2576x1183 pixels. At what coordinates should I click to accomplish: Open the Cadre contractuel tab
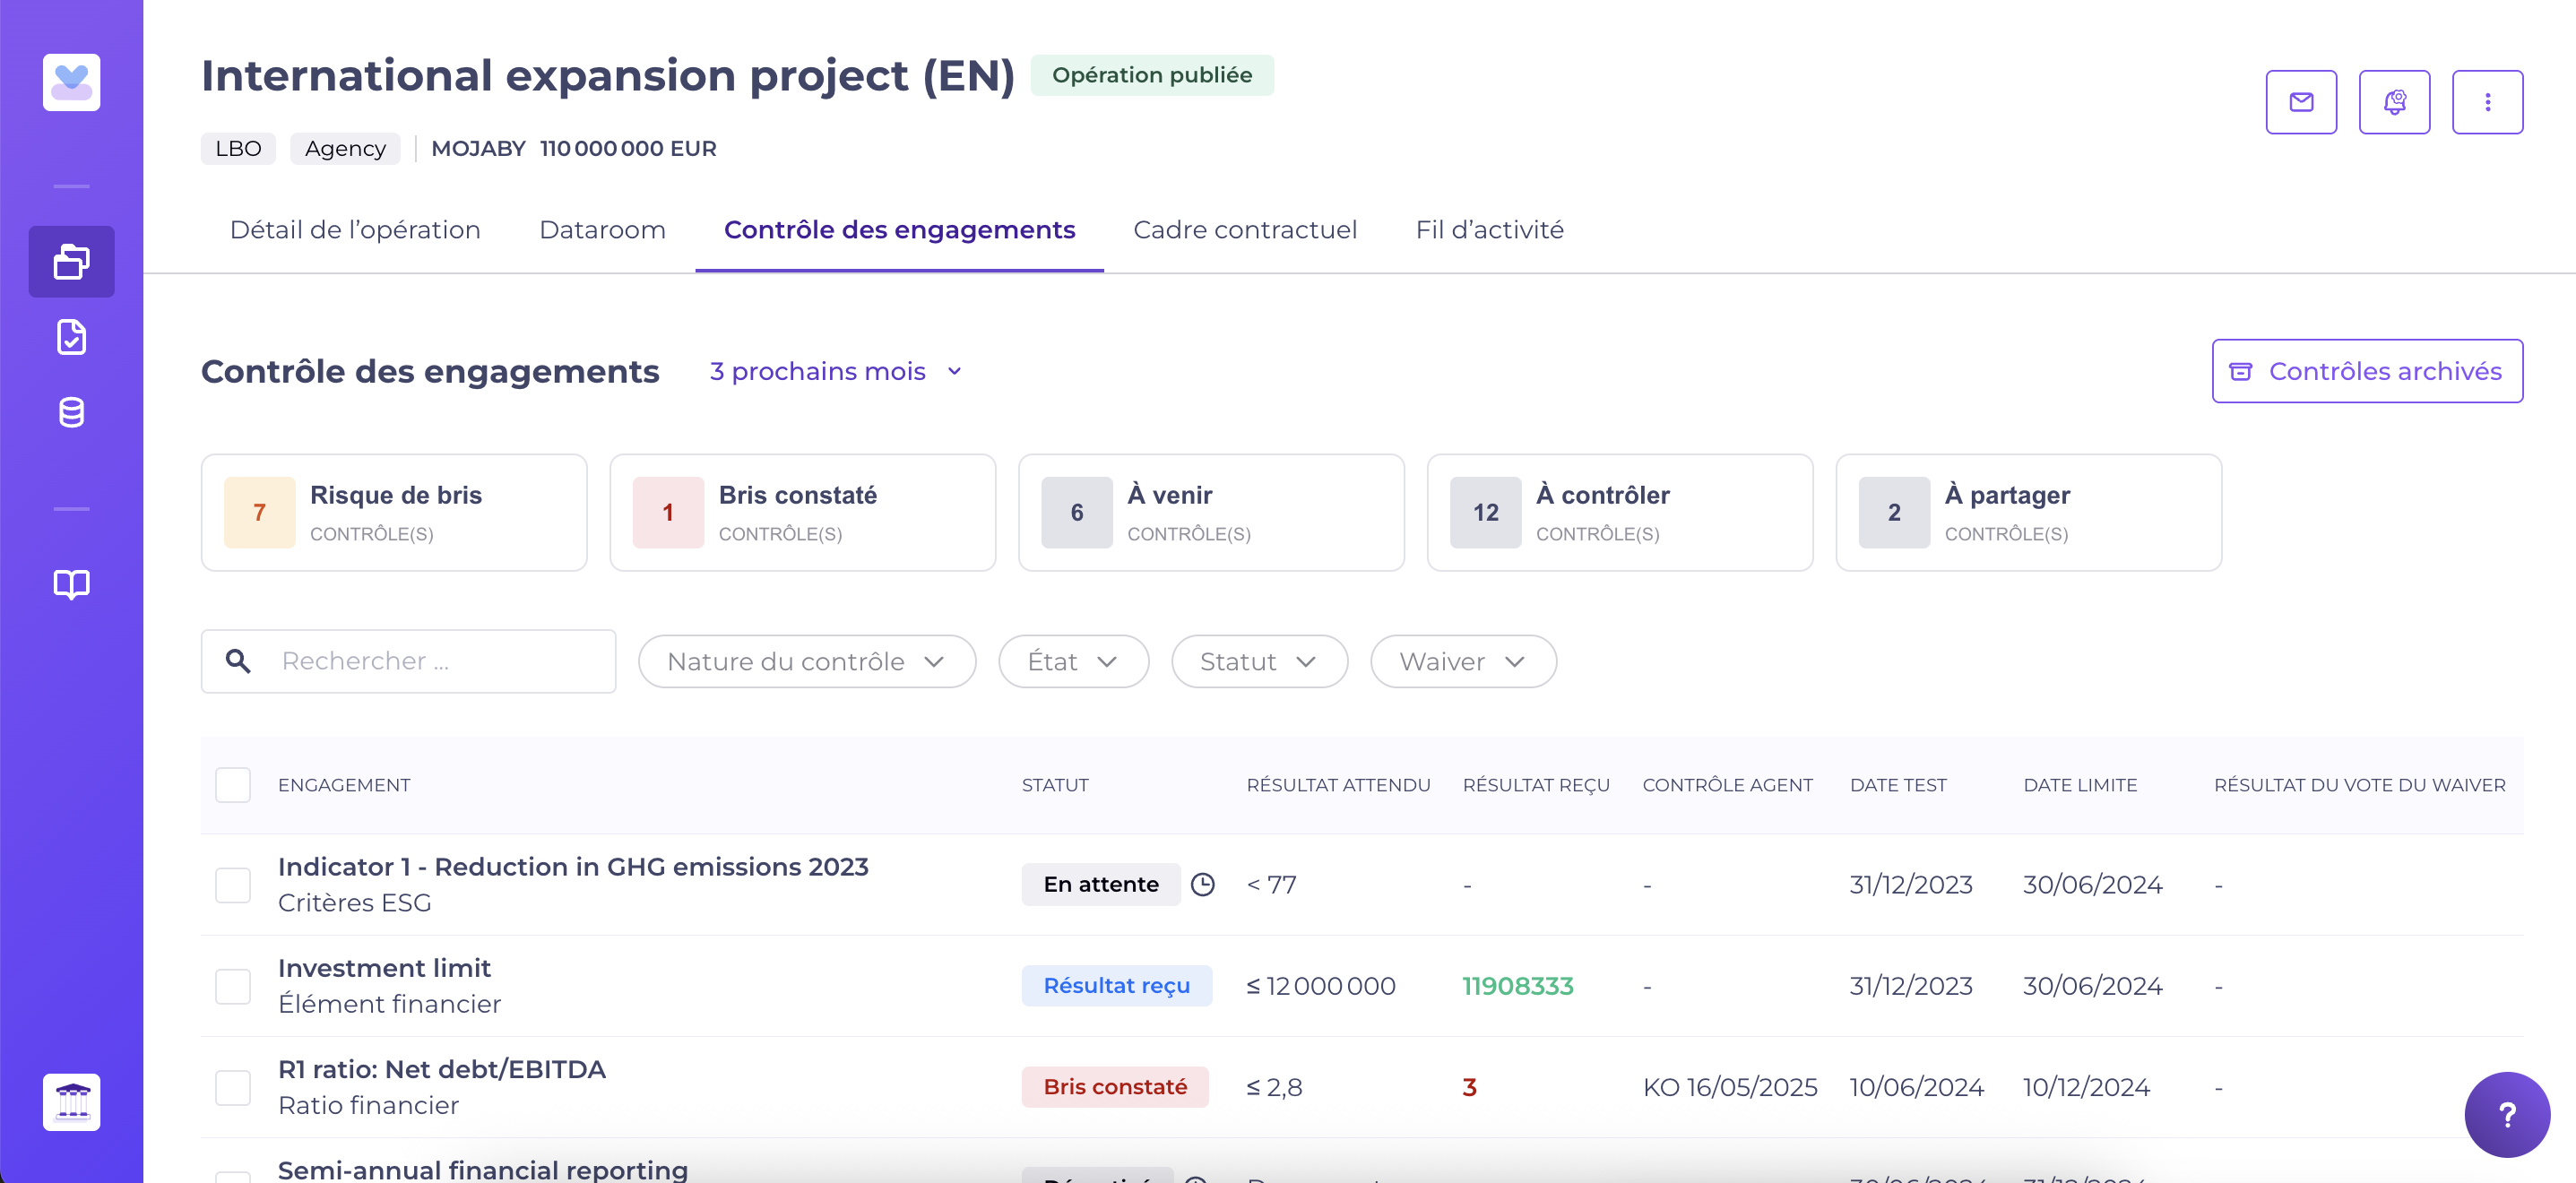coord(1244,230)
